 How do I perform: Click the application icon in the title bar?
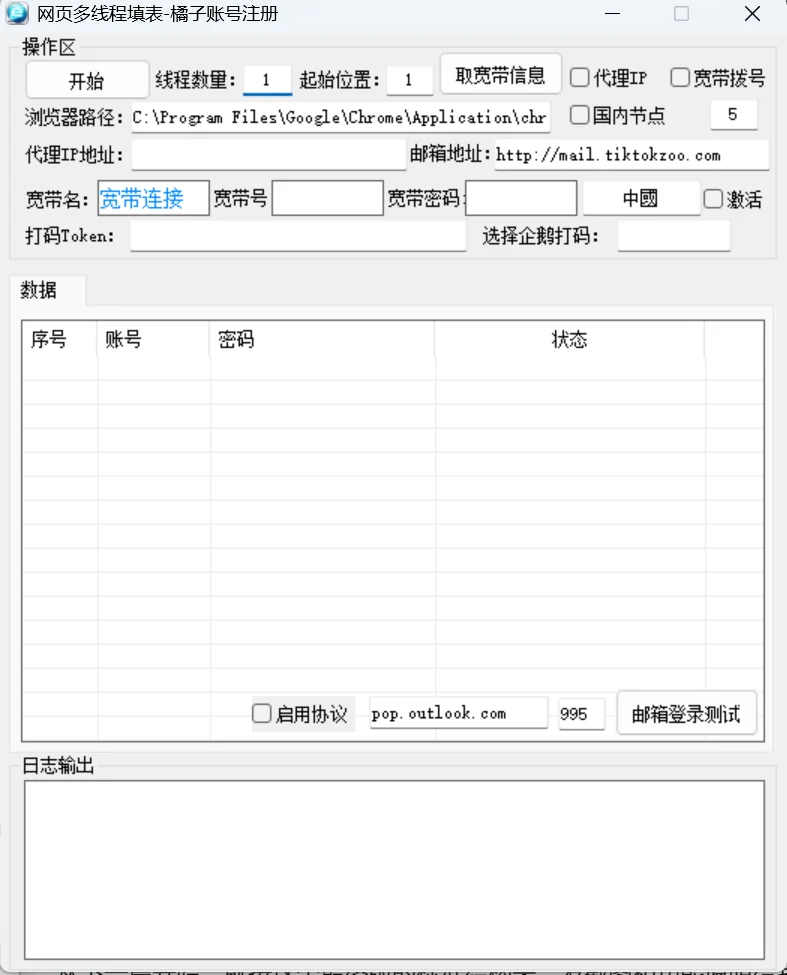(17, 14)
